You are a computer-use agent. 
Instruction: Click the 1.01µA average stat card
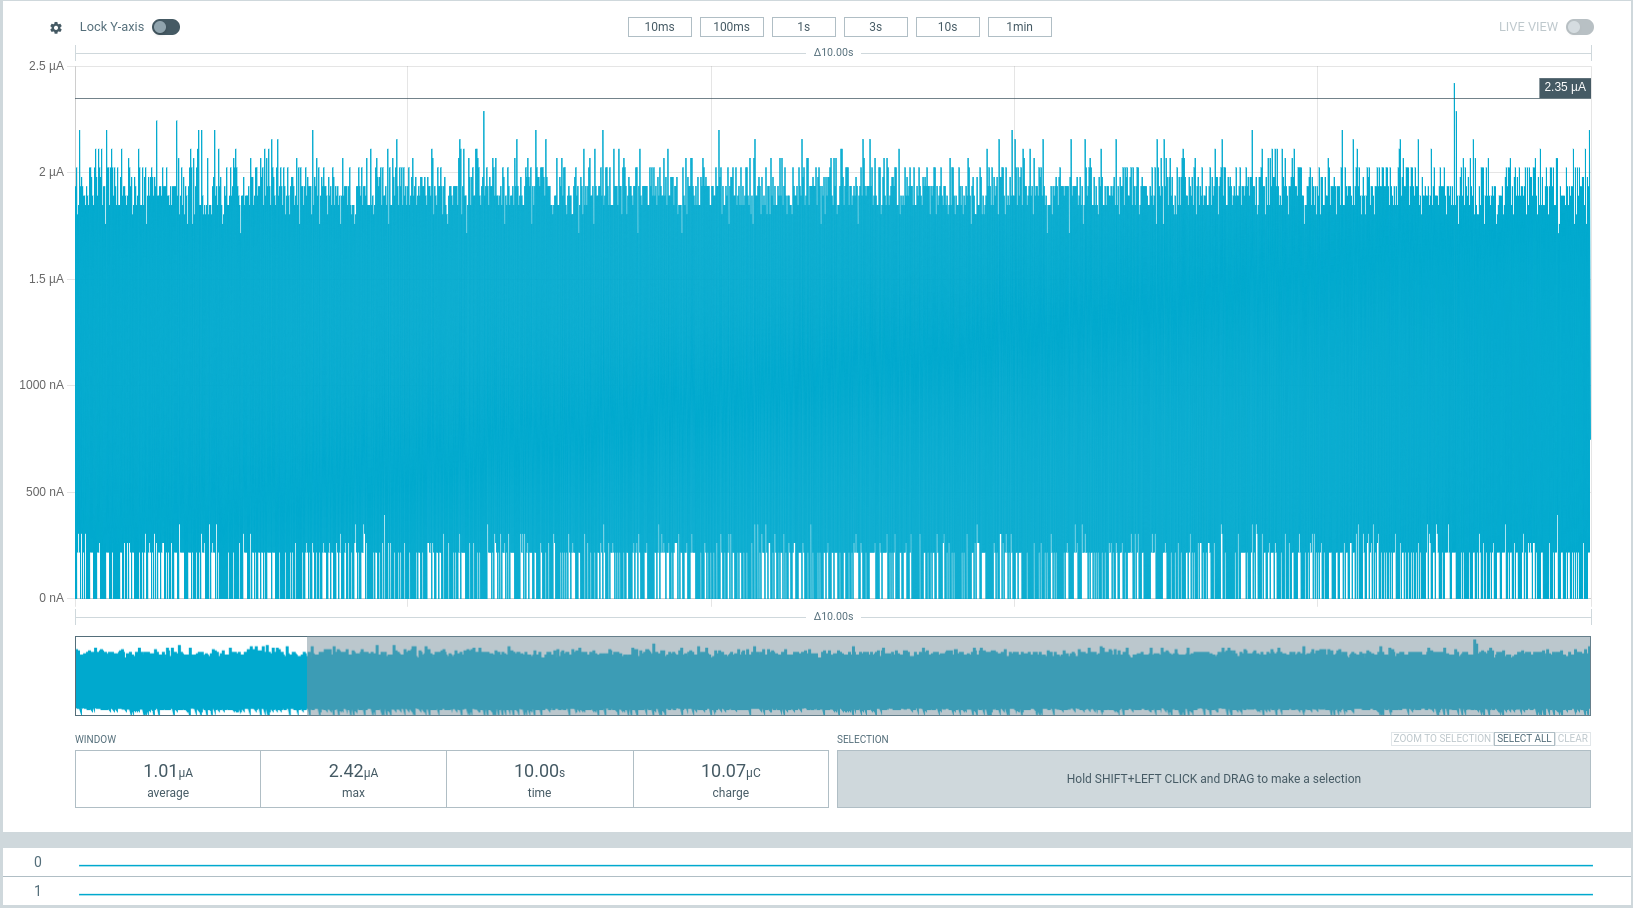pyautogui.click(x=167, y=779)
